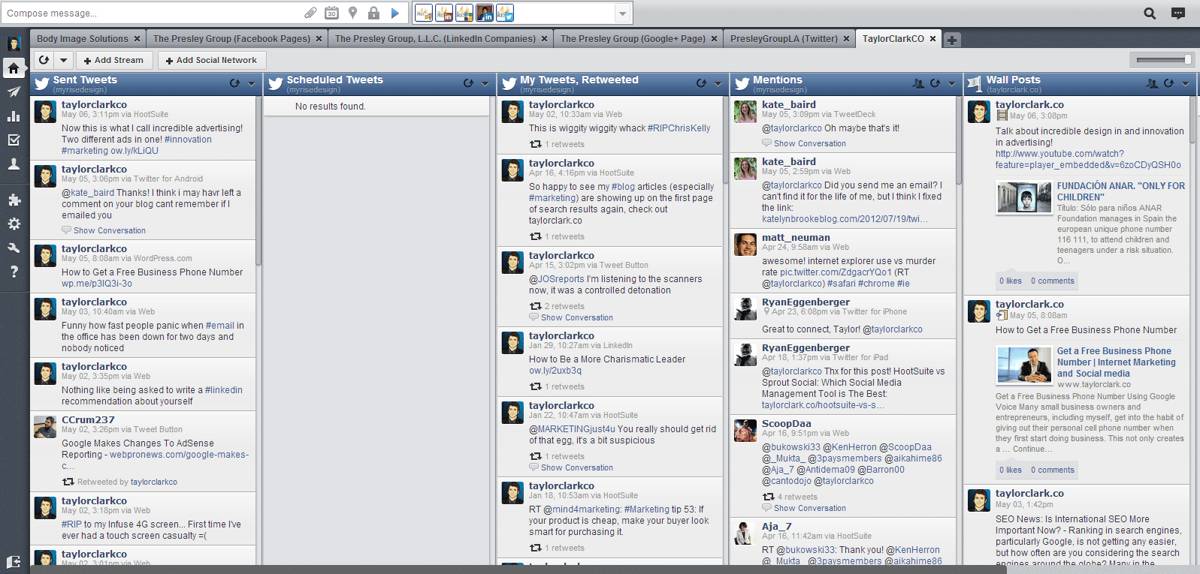Open the My Tweets, Retweeted options dropdown
This screenshot has height=574, width=1200.
[716, 84]
